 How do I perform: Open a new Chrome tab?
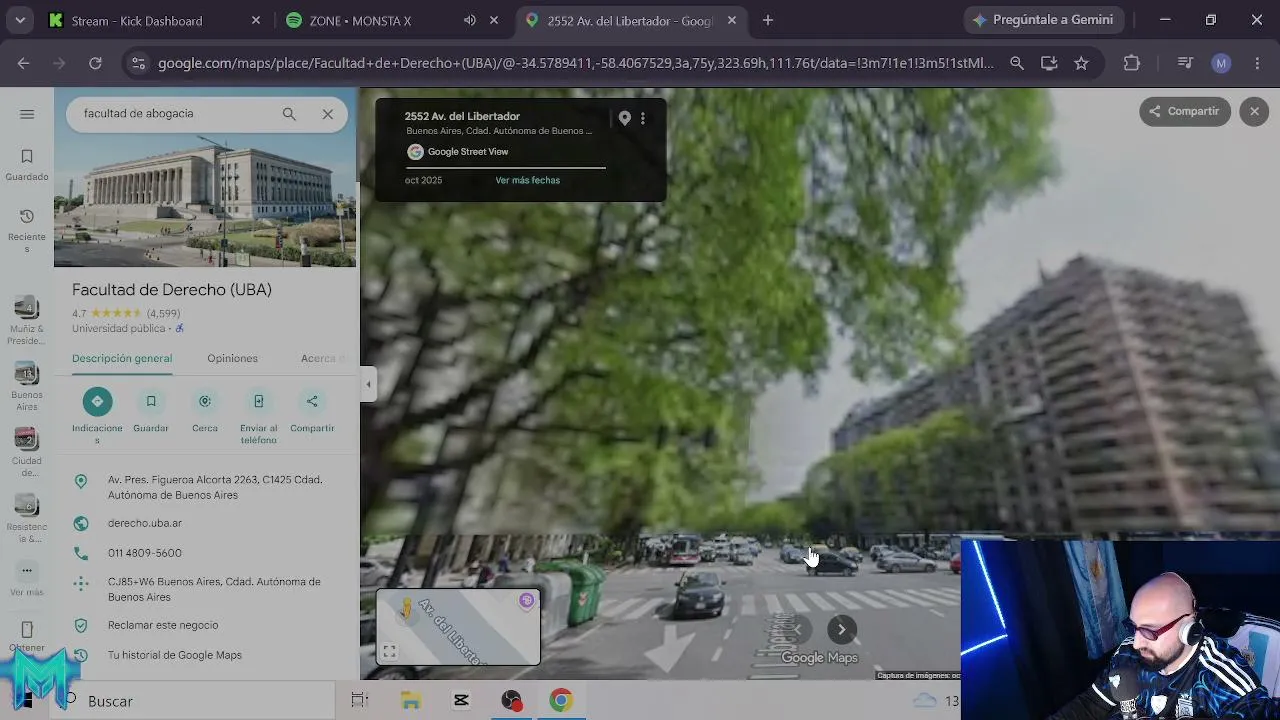767,20
